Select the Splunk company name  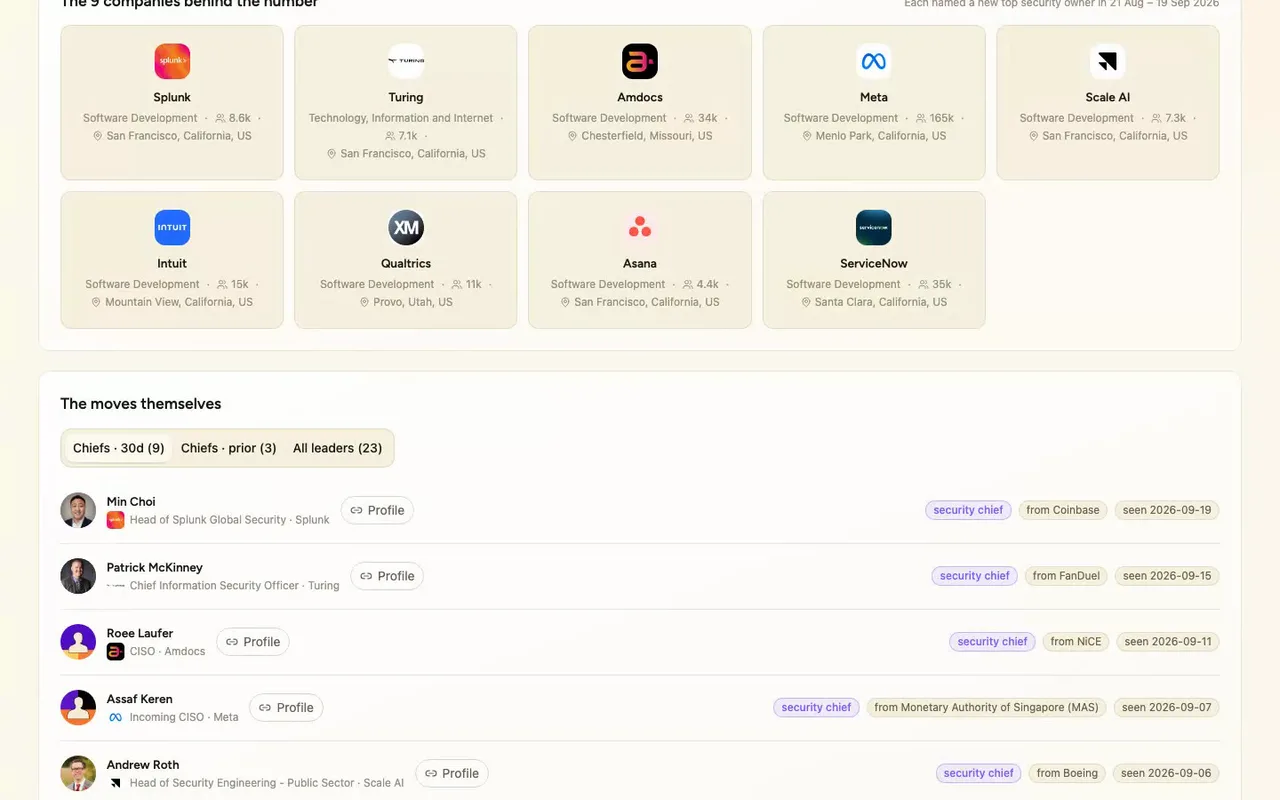point(172,97)
